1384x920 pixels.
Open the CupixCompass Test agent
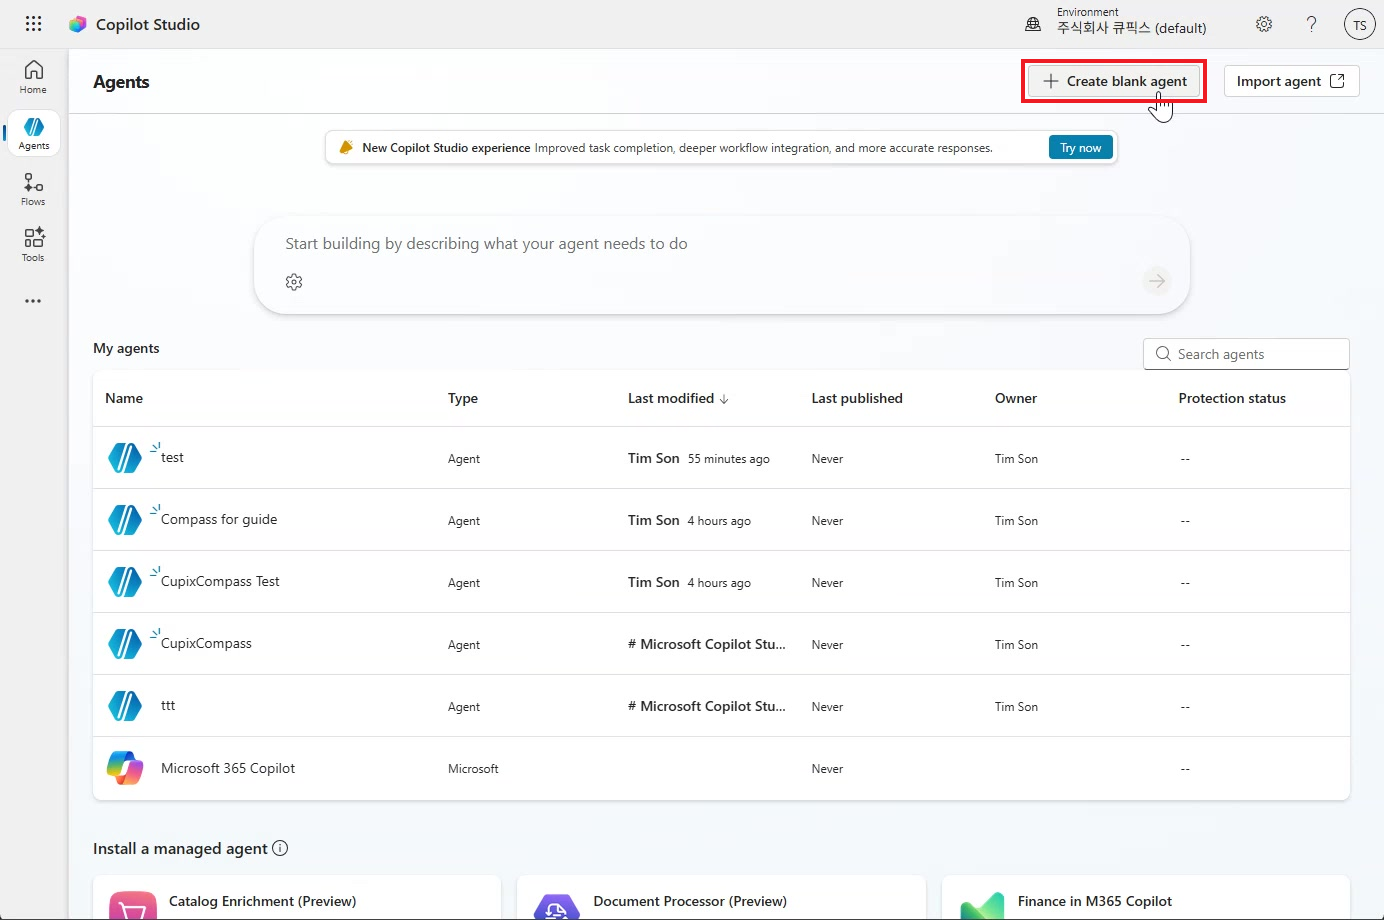pos(220,581)
